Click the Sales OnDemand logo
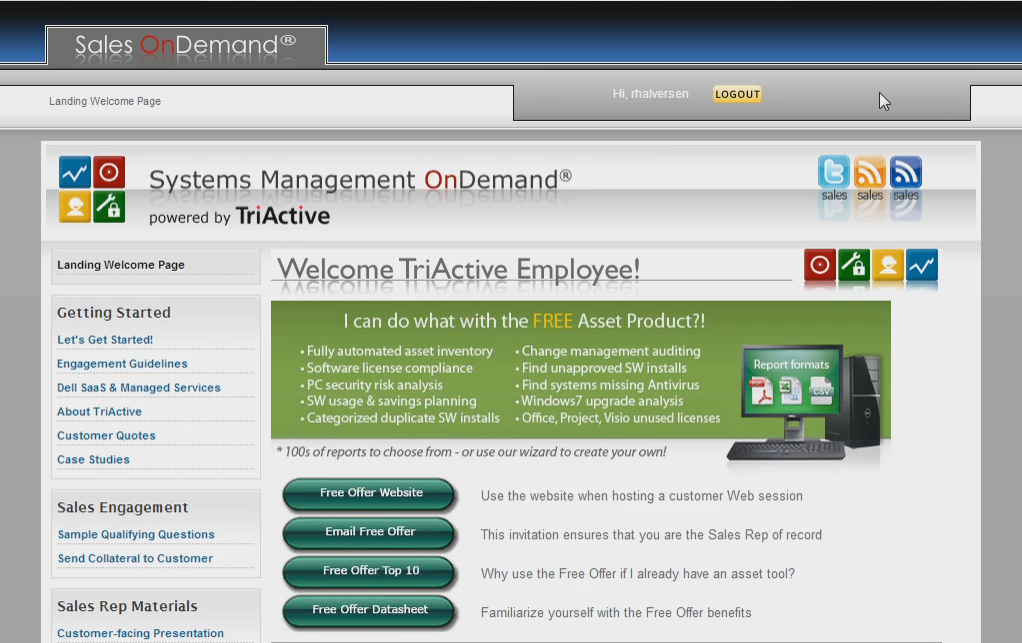The image size is (1022, 643). 186,45
